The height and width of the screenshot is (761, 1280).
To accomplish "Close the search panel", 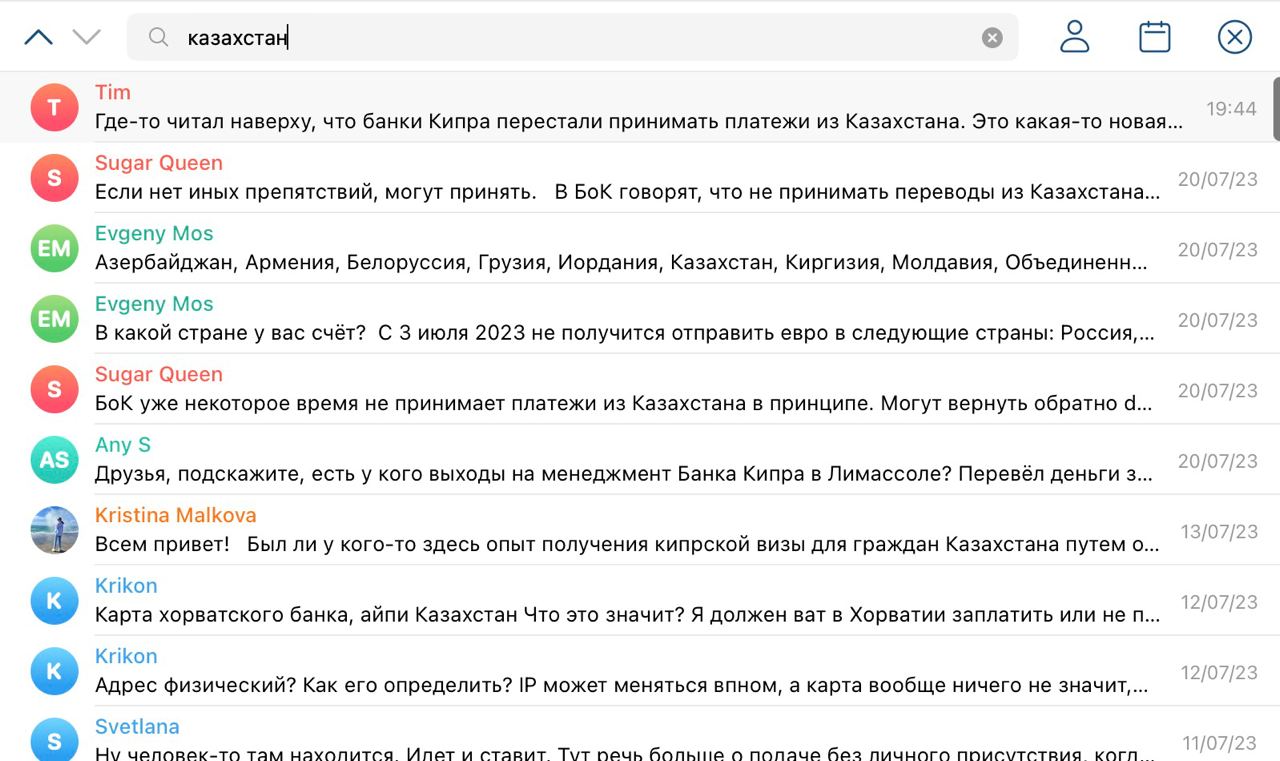I will tap(1234, 37).
